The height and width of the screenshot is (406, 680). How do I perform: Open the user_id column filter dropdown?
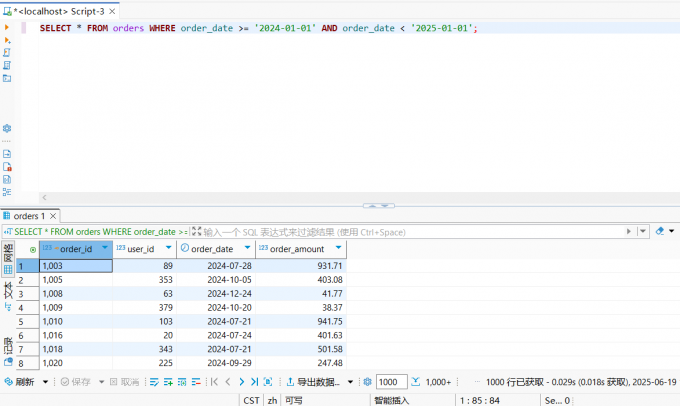click(x=169, y=248)
